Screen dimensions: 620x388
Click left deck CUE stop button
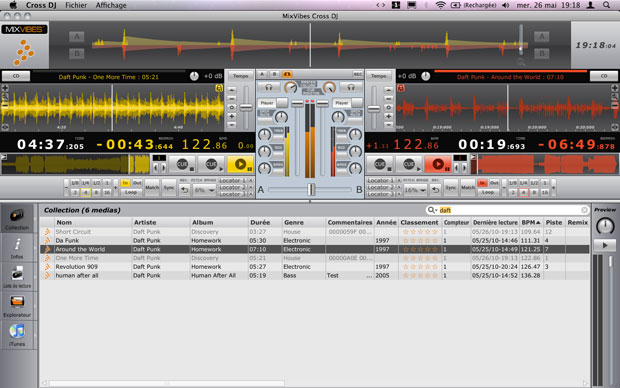(x=183, y=165)
